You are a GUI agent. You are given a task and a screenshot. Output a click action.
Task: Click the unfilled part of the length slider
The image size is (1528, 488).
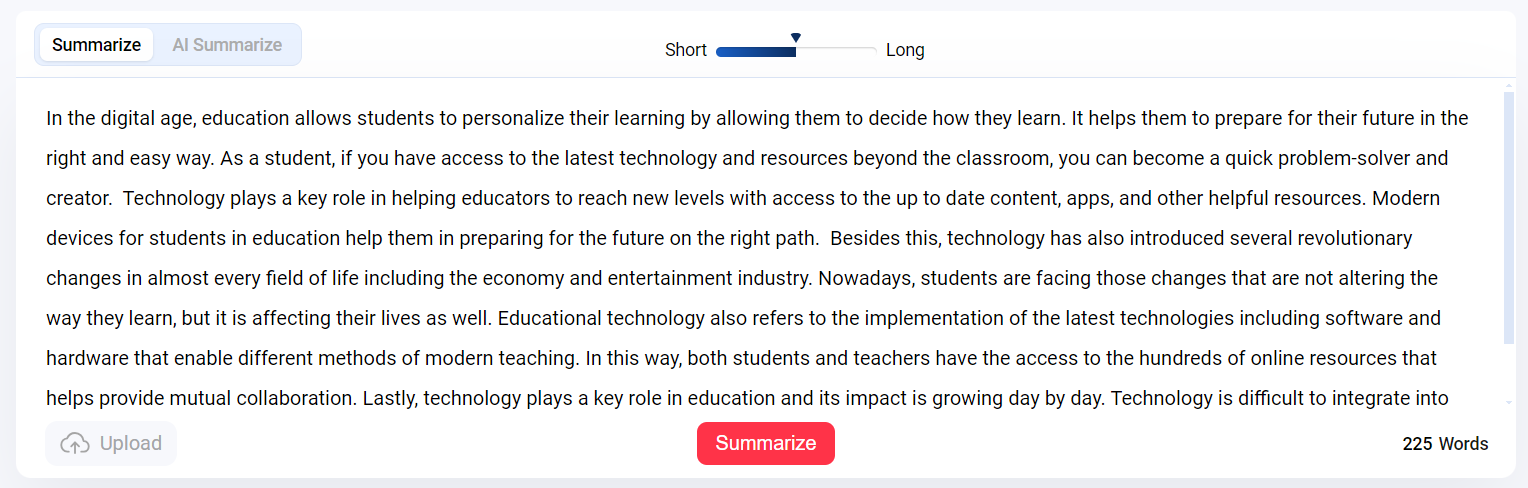click(x=836, y=50)
